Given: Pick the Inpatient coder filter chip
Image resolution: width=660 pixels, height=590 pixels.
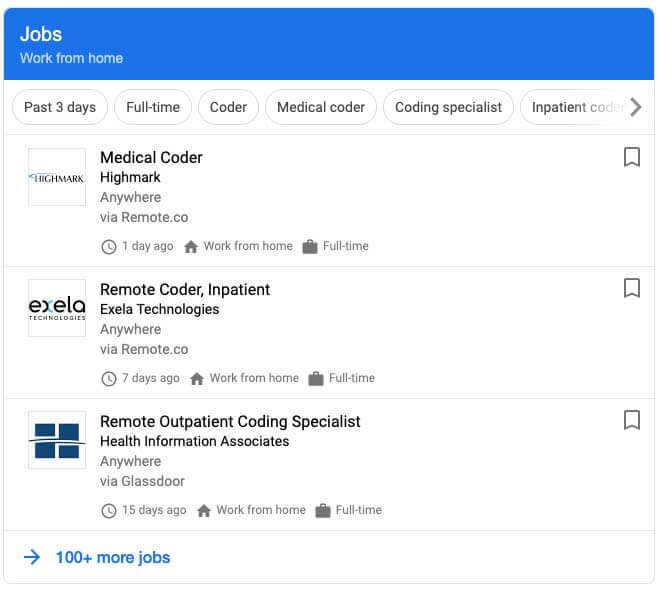Looking at the screenshot, I should 575,107.
